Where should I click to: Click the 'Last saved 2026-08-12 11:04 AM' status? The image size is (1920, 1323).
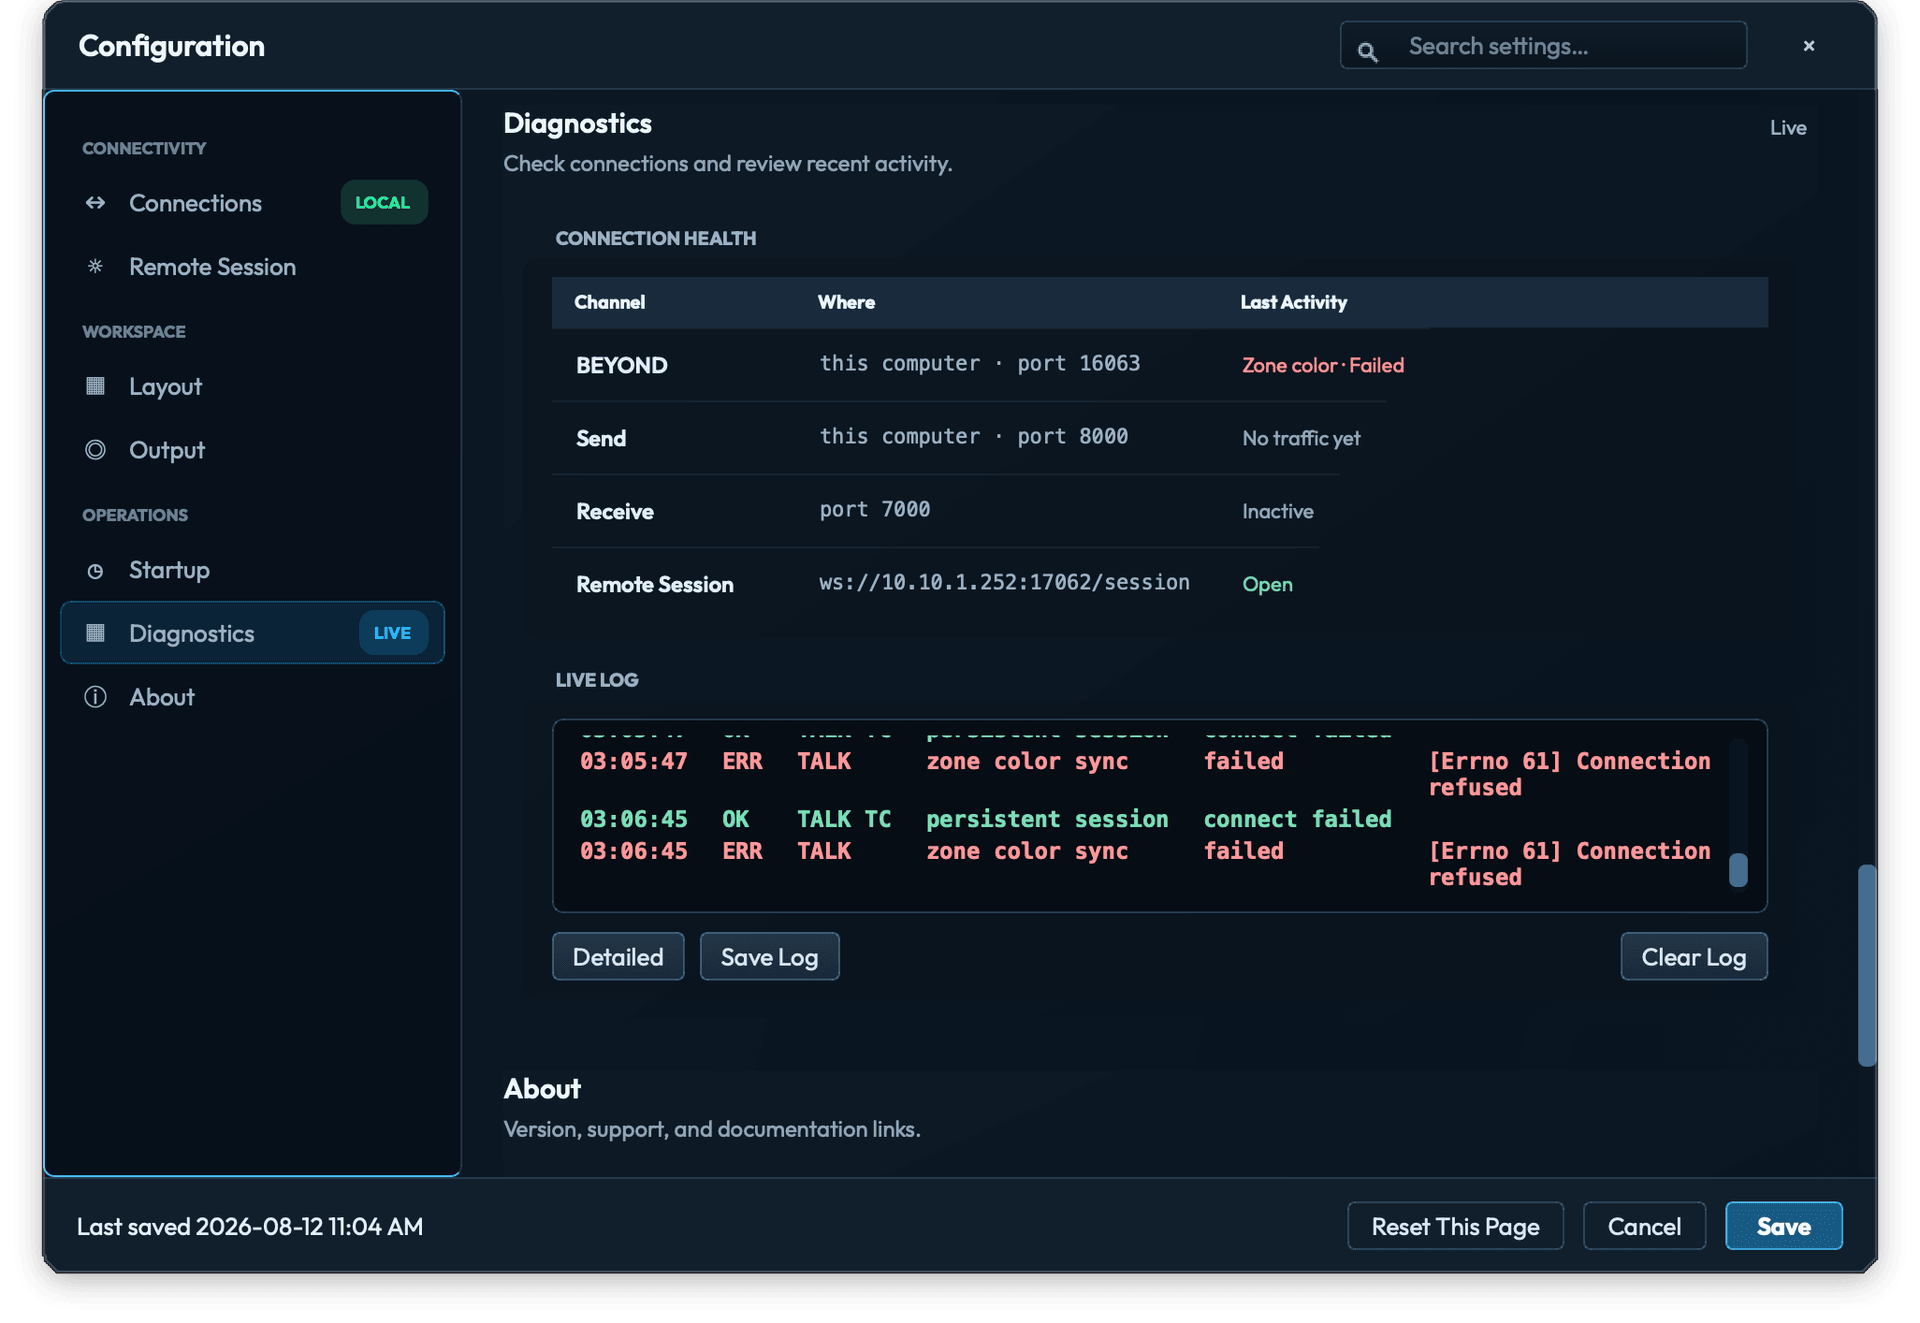250,1226
